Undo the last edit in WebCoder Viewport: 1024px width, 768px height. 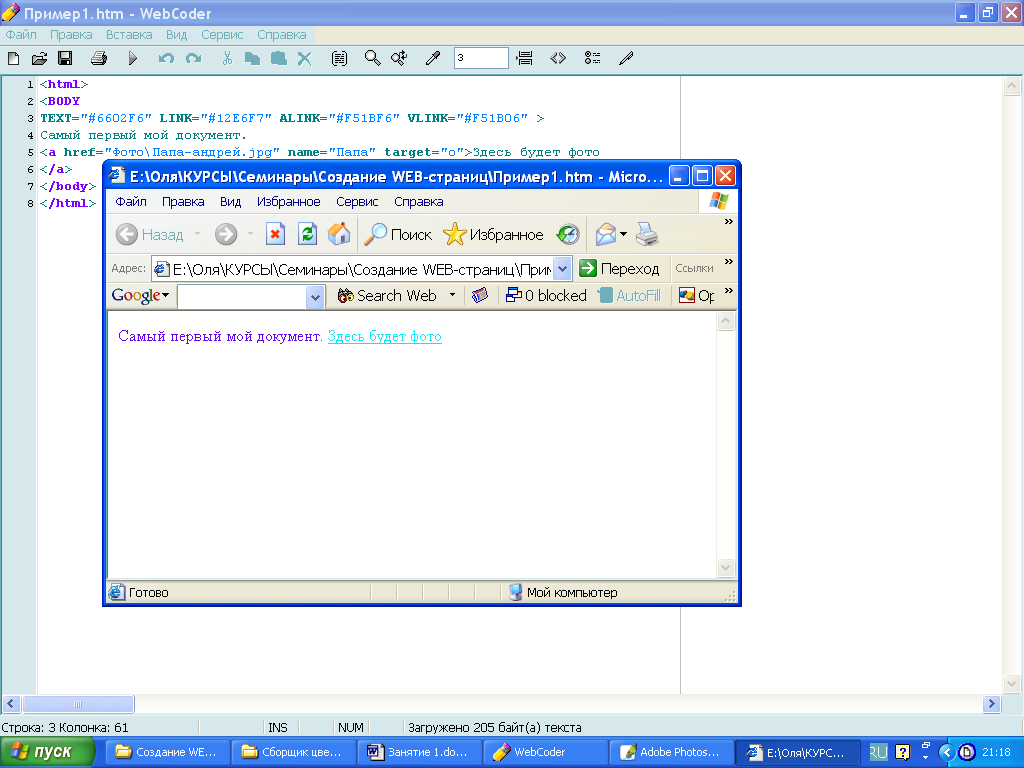point(167,59)
